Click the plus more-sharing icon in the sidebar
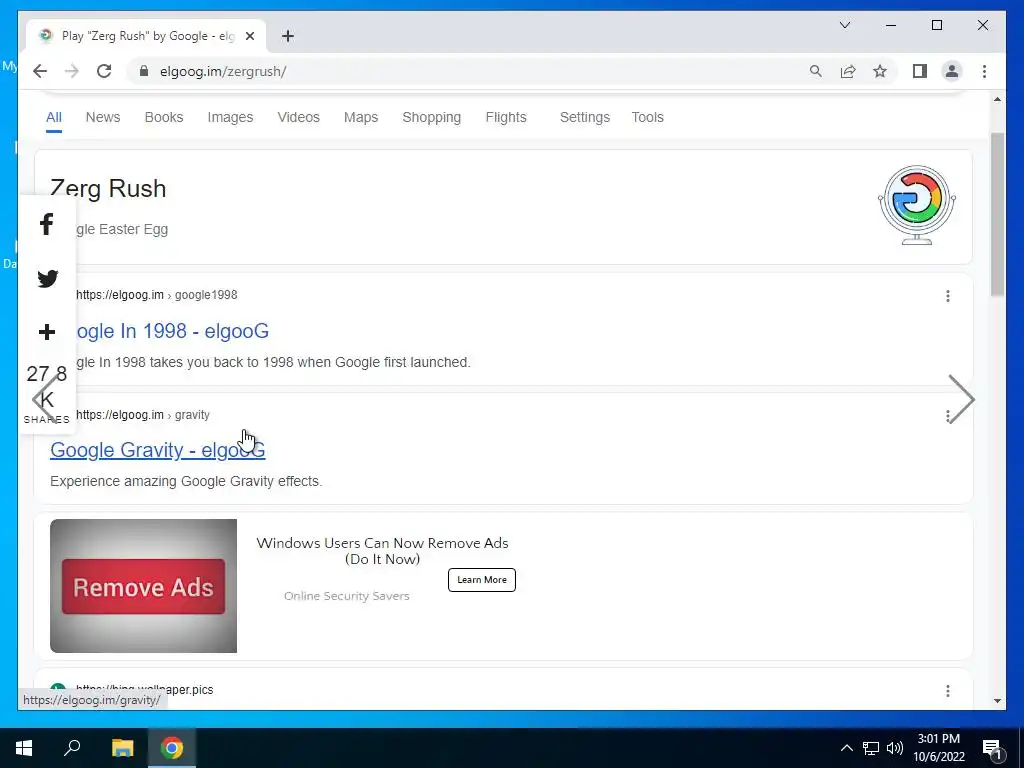 (47, 332)
